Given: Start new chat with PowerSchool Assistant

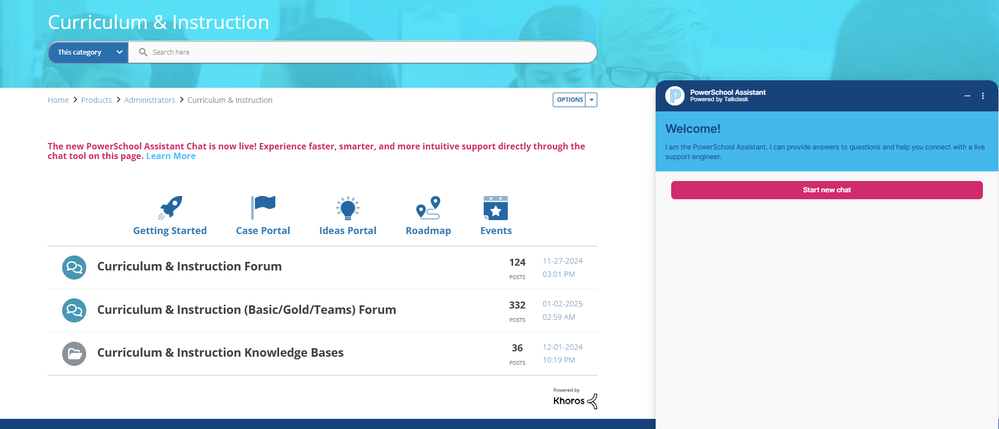Looking at the screenshot, I should pos(826,190).
